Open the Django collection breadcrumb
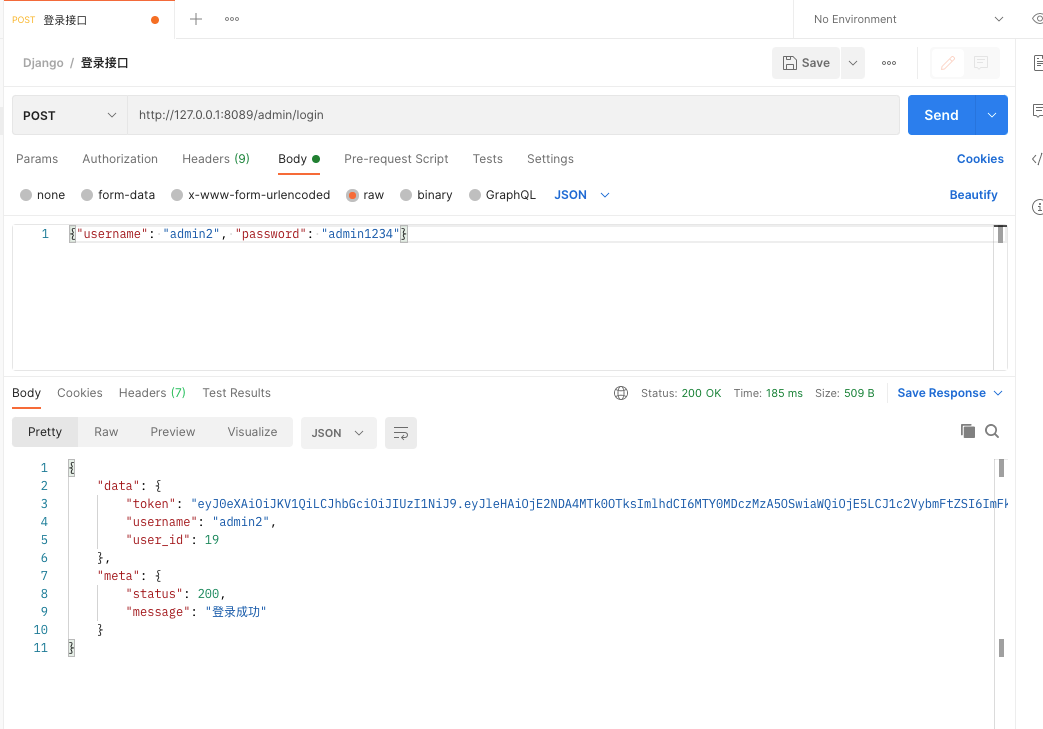This screenshot has height=729, width=1043. [x=43, y=63]
